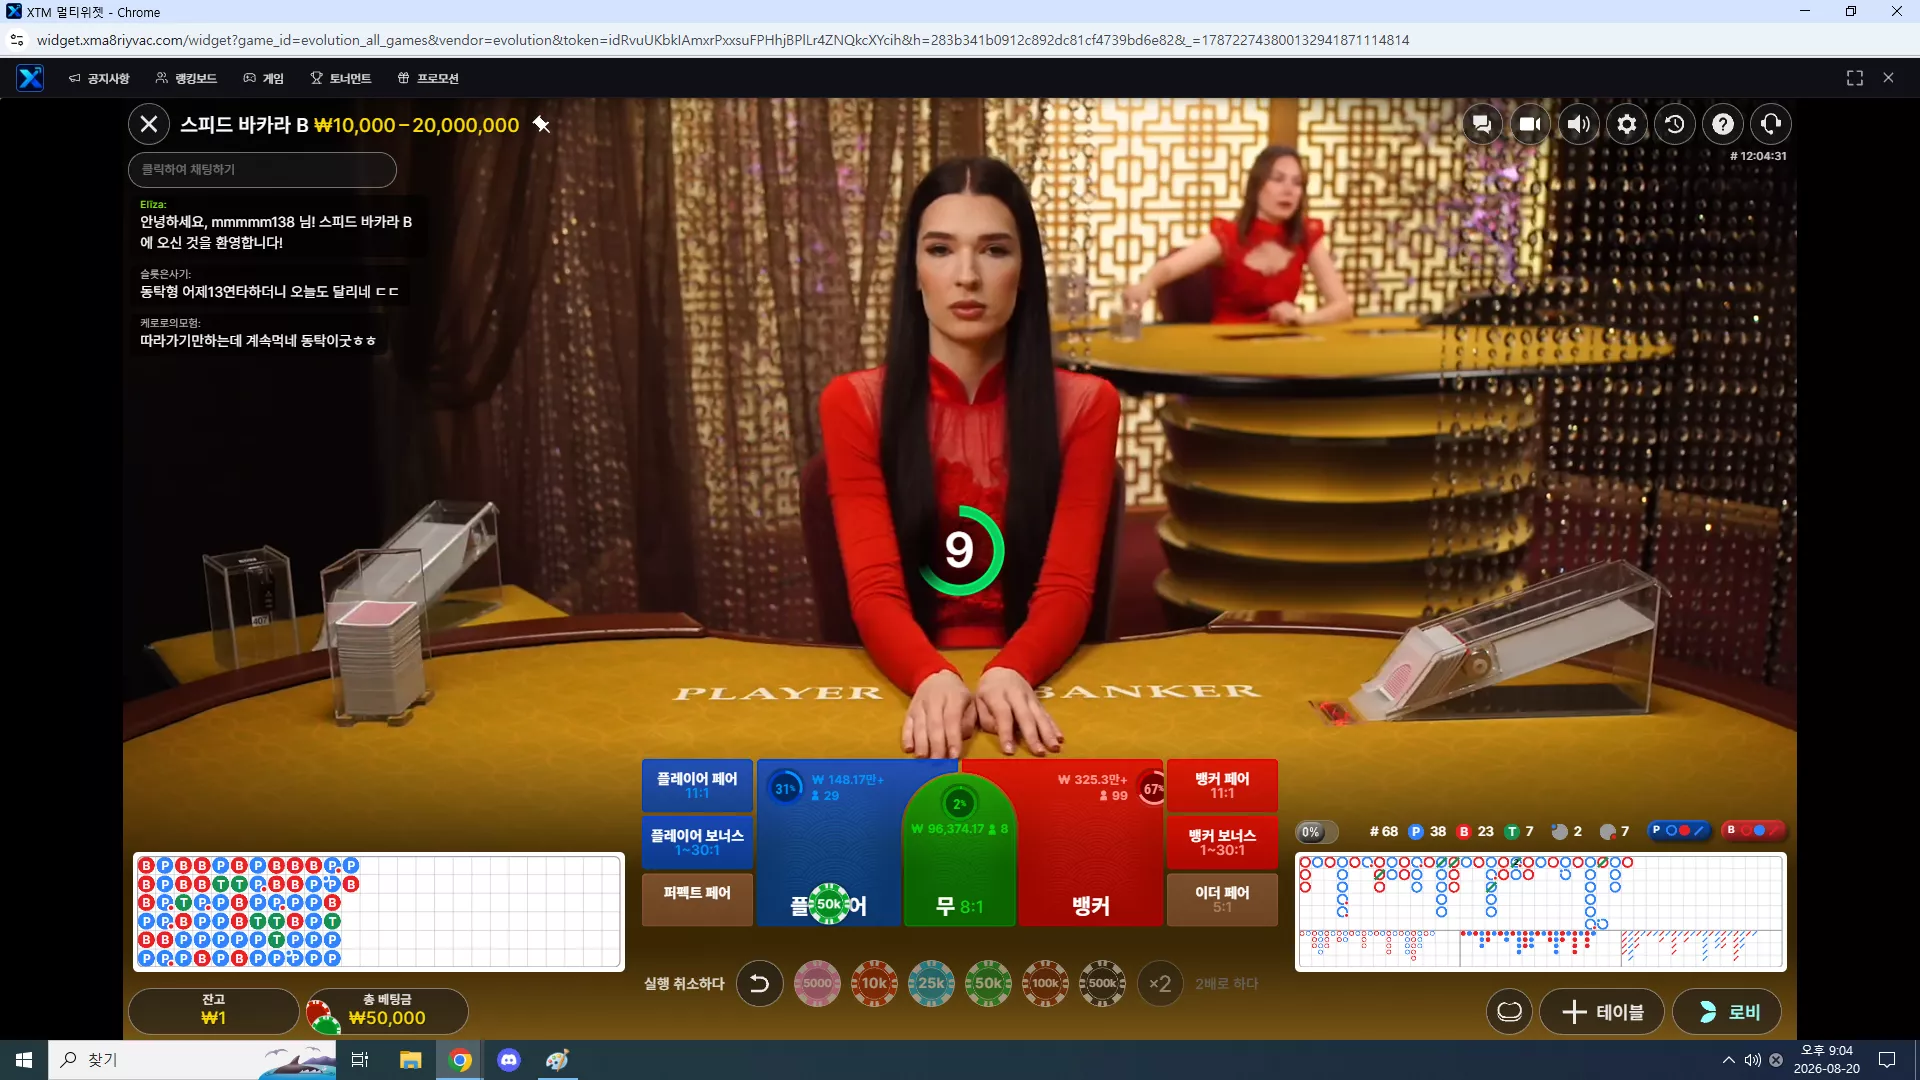Open Task View on taskbar
This screenshot has height=1080, width=1920.
(x=360, y=1060)
